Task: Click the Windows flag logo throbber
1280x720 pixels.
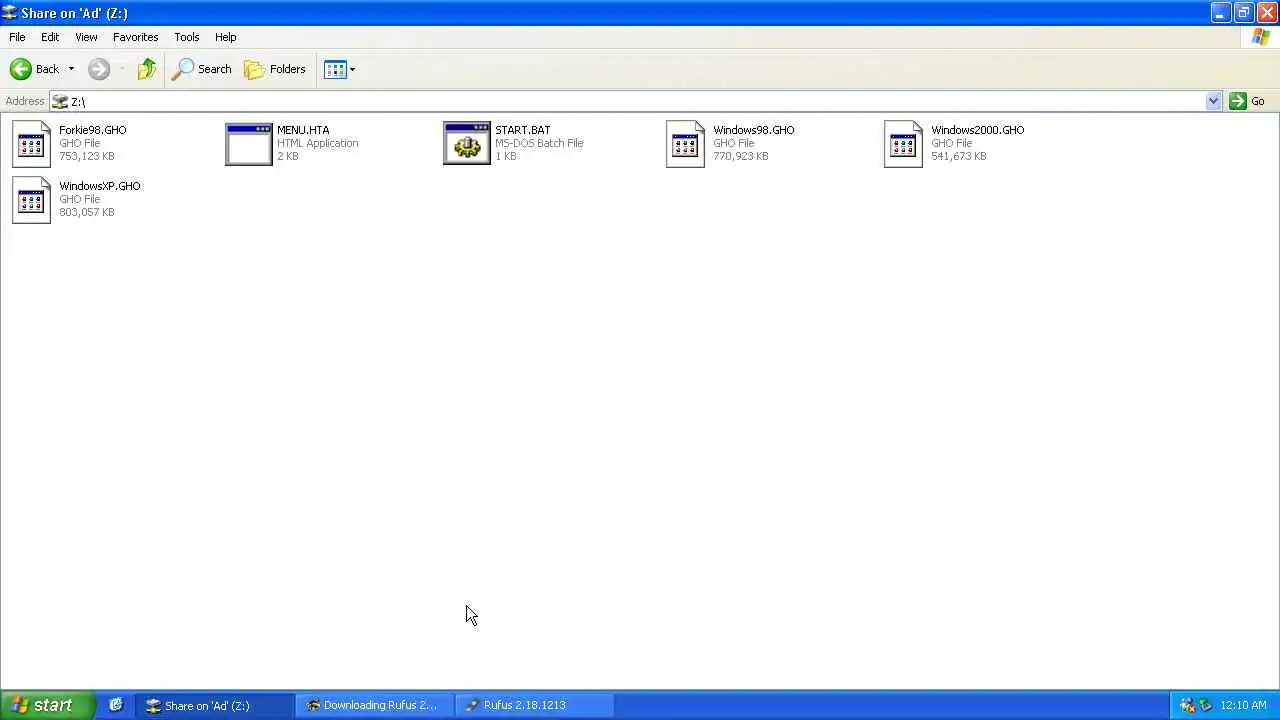Action: [1261, 37]
